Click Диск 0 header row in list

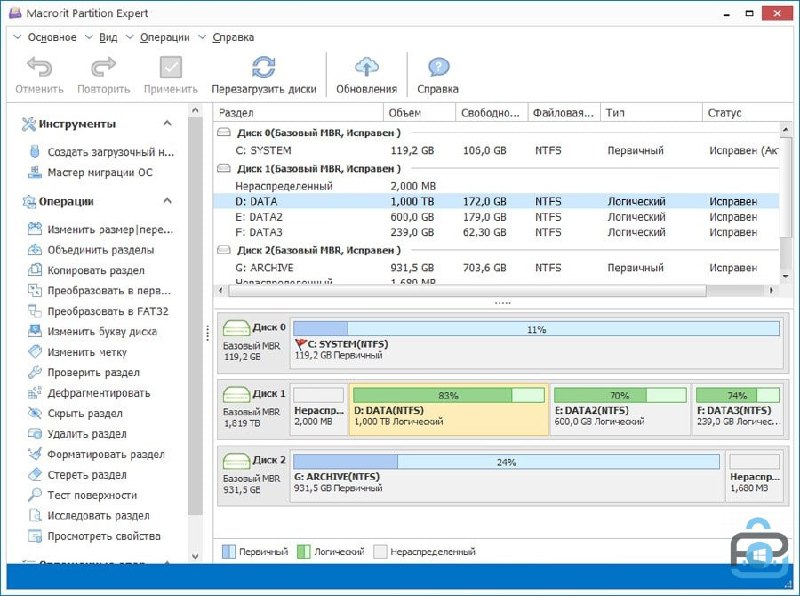click(497, 133)
